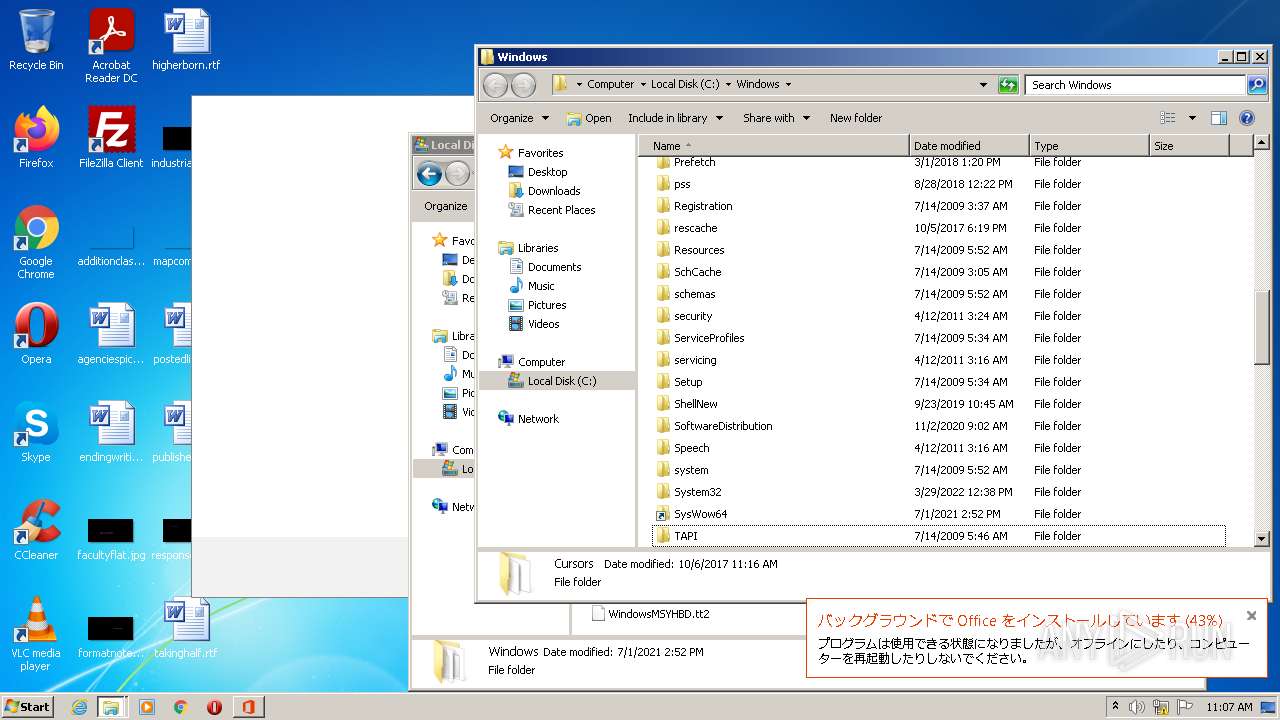Open explorer Help question mark icon
Image resolution: width=1280 pixels, height=720 pixels.
tap(1247, 118)
